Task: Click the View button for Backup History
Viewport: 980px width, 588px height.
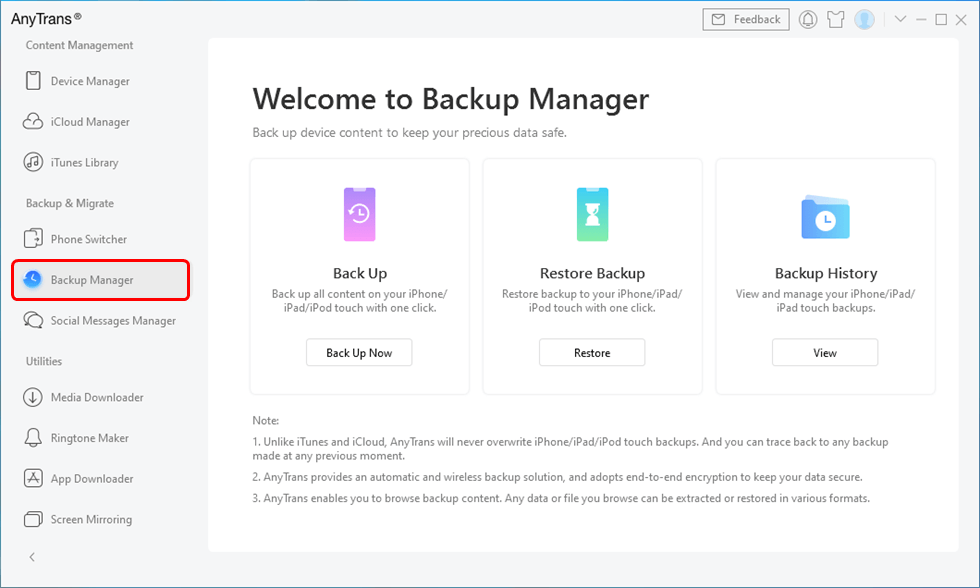Action: pyautogui.click(x=825, y=352)
